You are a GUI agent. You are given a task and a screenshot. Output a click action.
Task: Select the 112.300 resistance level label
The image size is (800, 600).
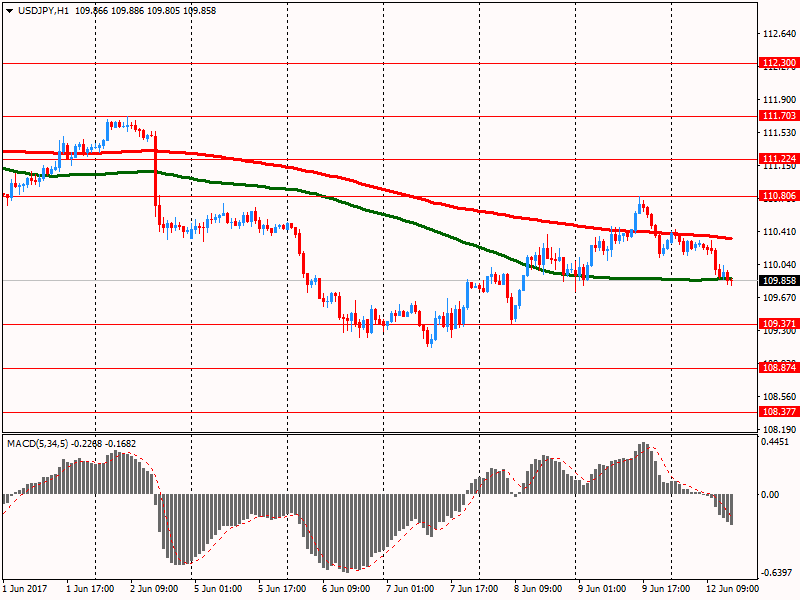[x=779, y=63]
